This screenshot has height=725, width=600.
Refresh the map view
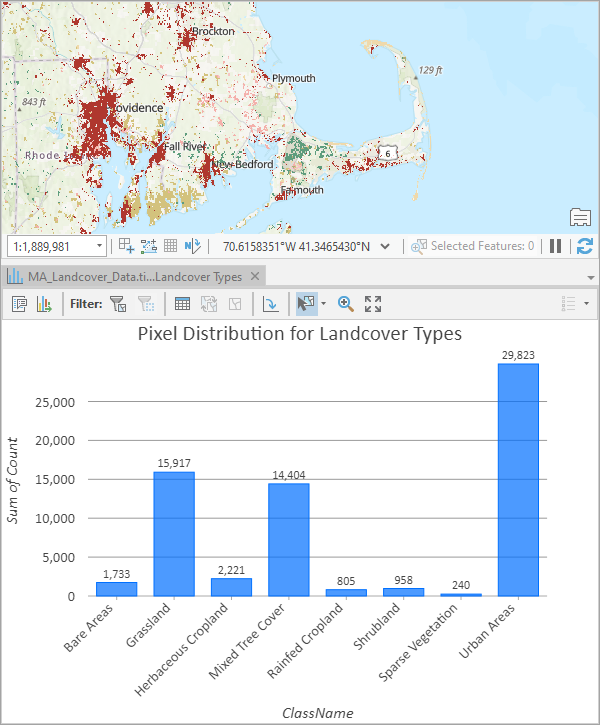[584, 246]
